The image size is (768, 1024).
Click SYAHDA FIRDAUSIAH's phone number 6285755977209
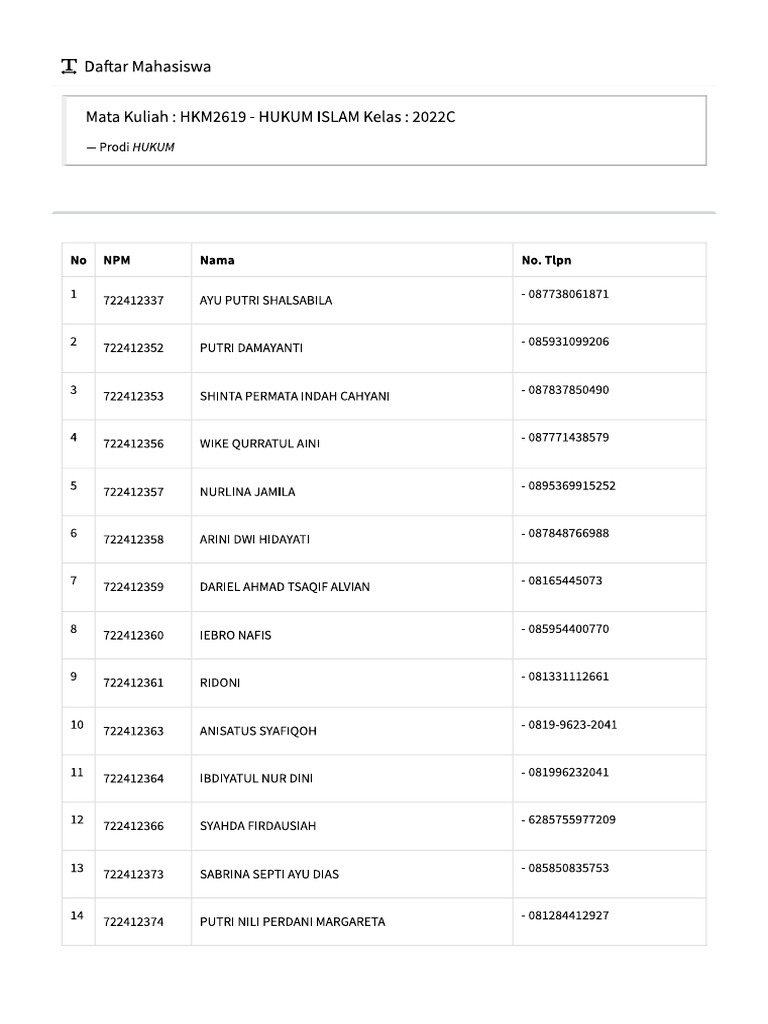point(572,820)
